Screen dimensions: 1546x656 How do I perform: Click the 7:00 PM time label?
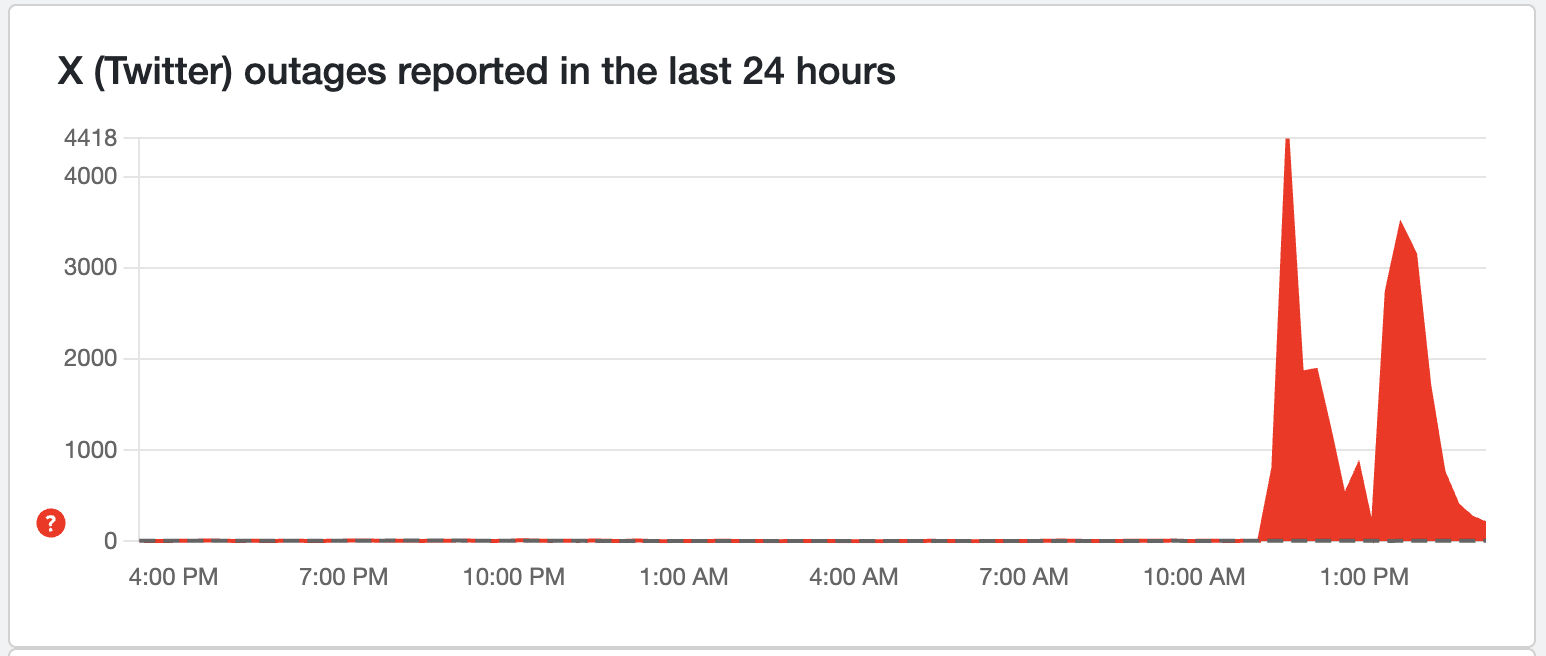pyautogui.click(x=343, y=577)
